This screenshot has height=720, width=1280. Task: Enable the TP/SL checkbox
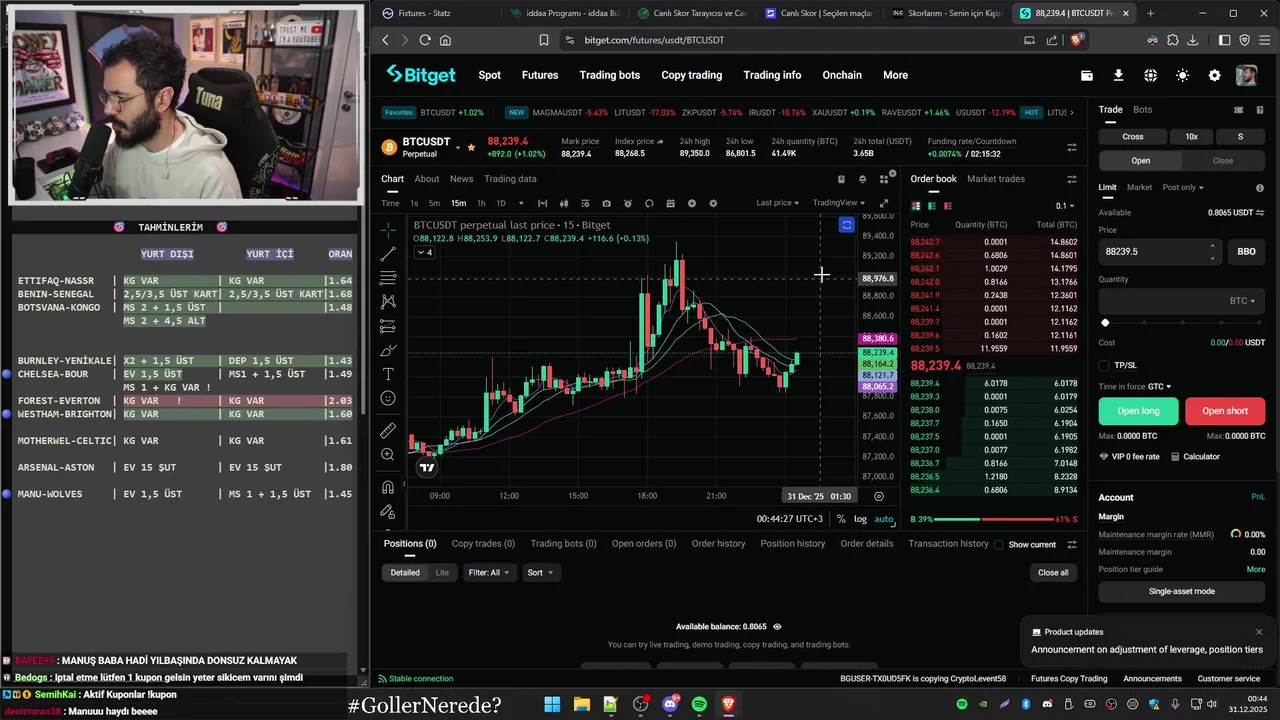tap(1104, 365)
